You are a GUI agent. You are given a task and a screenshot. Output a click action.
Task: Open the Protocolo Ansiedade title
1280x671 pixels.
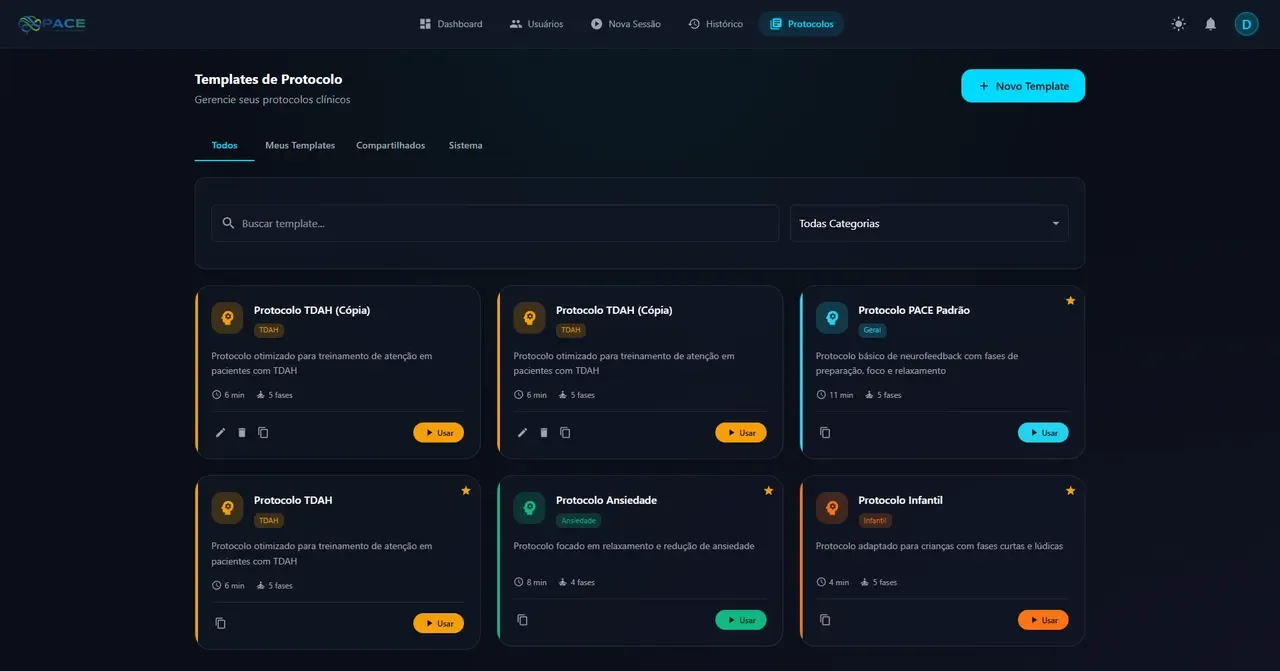coord(606,500)
